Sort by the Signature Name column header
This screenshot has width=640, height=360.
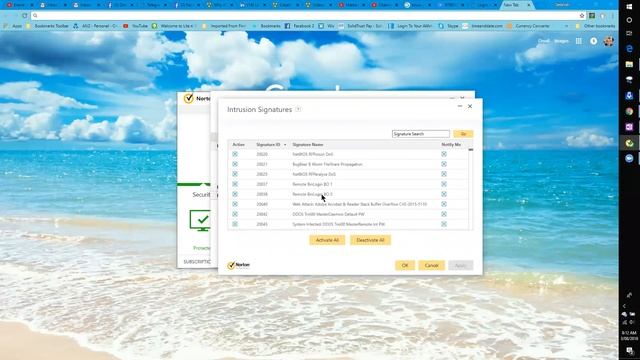(x=308, y=145)
